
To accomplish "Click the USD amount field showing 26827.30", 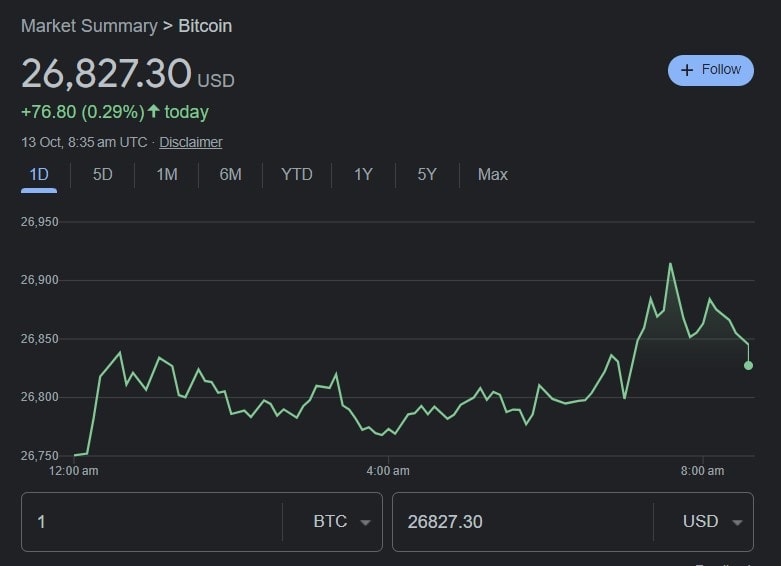I will click(x=520, y=522).
